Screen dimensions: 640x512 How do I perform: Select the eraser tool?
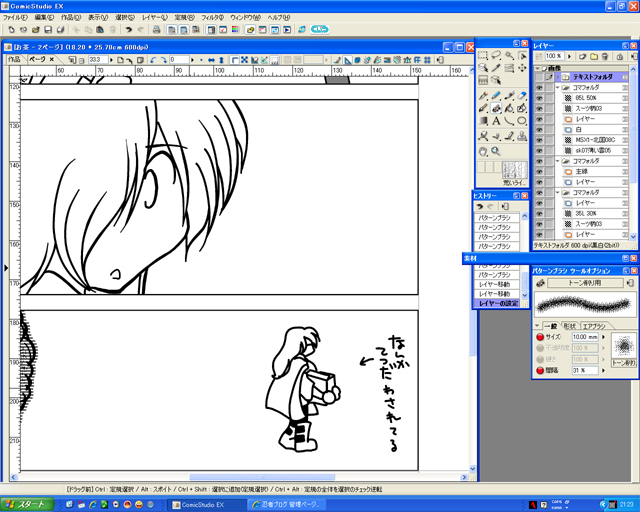pos(522,96)
